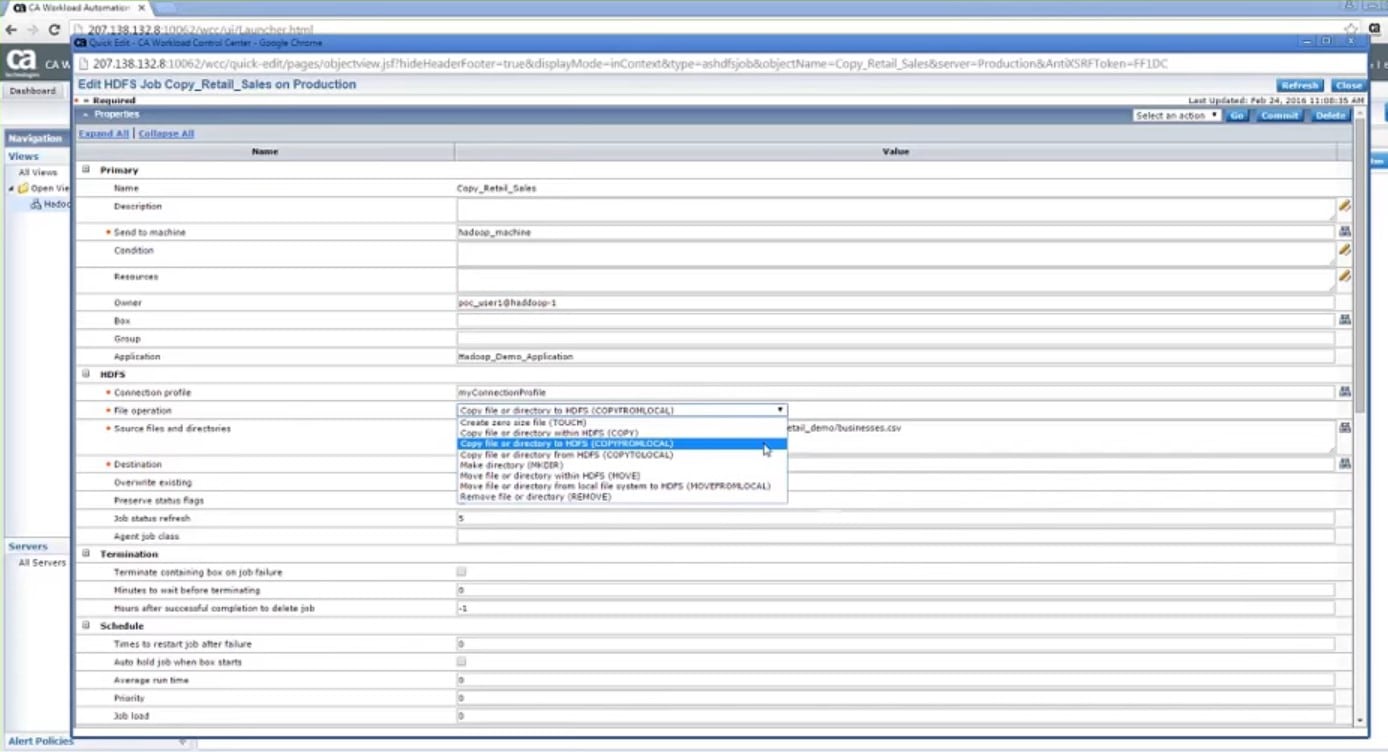The image size is (1388, 752).
Task: Click Connection profile input field
Action: [896, 392]
